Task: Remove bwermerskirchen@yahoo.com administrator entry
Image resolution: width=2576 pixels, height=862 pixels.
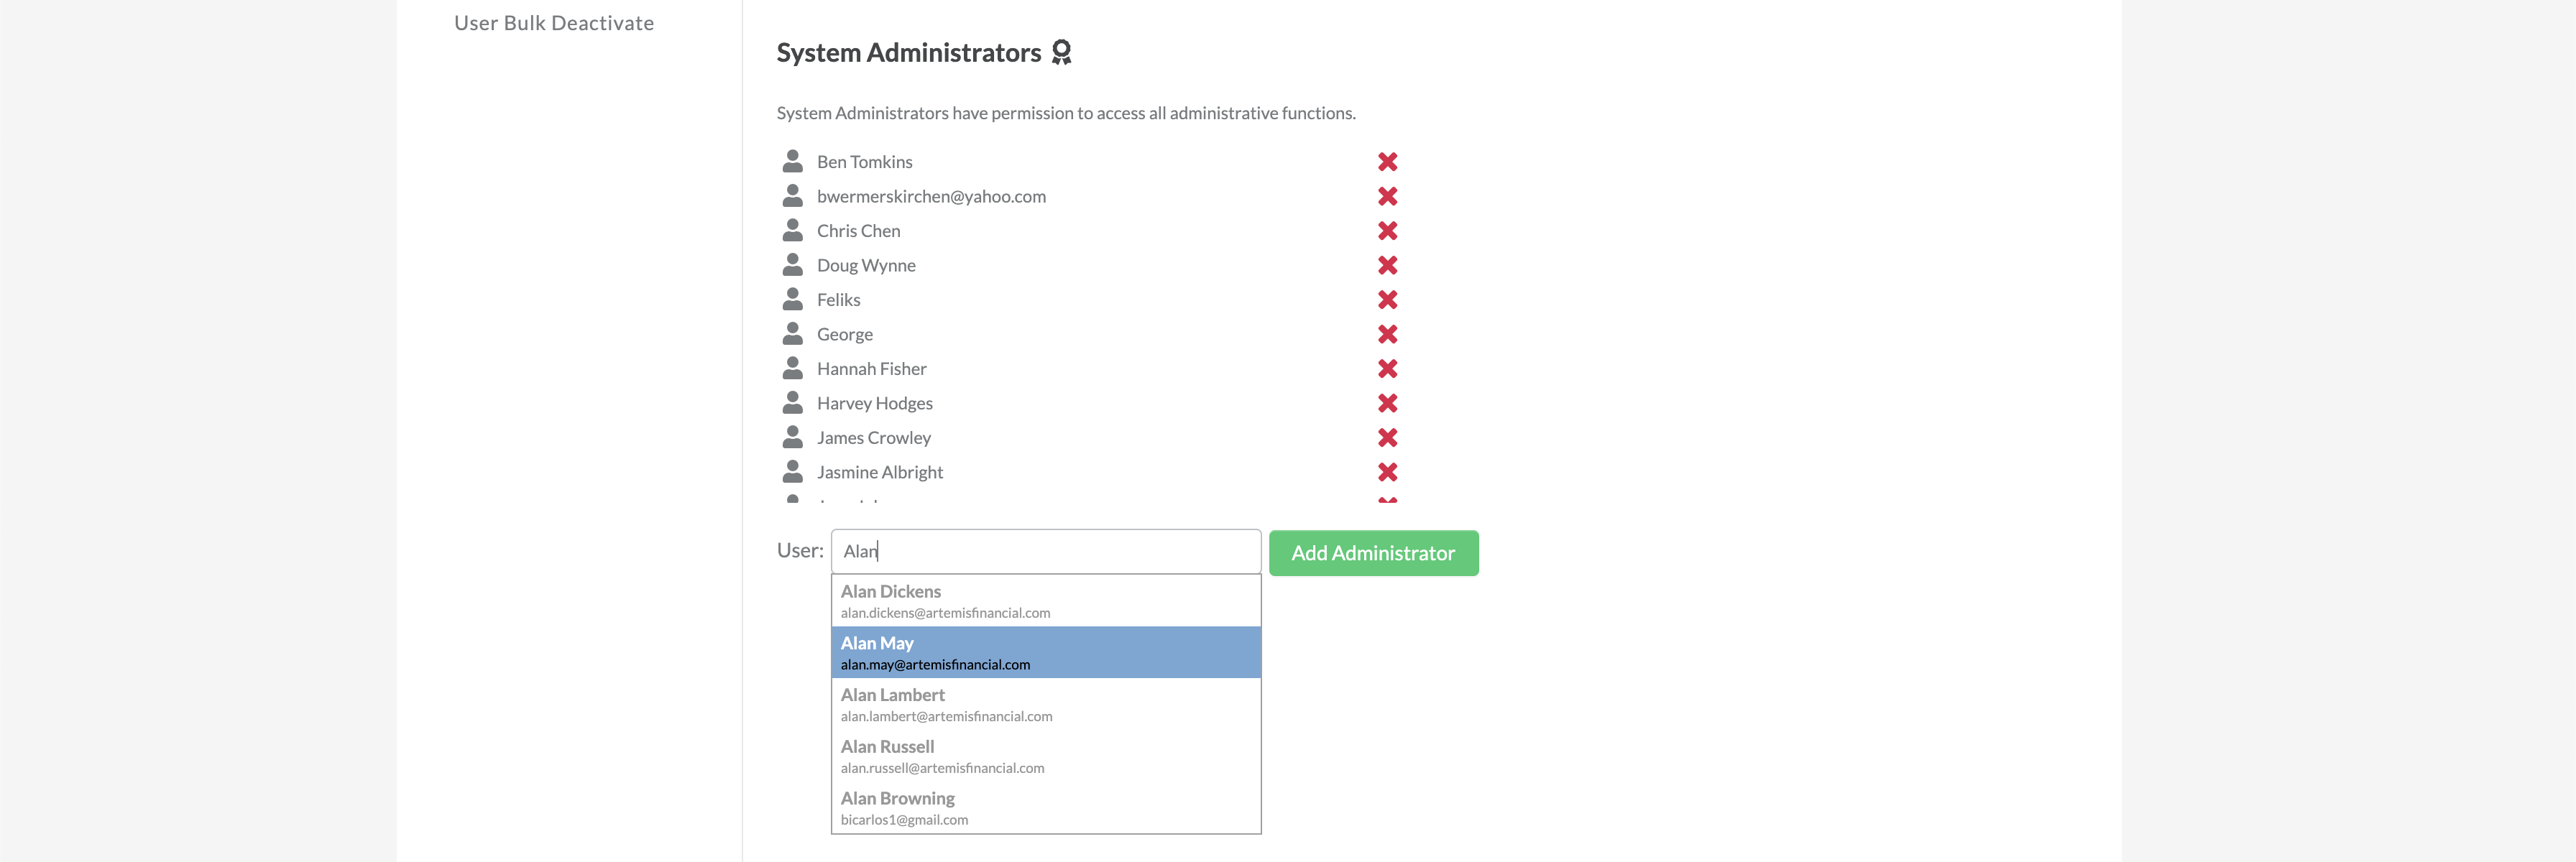Action: tap(1387, 196)
